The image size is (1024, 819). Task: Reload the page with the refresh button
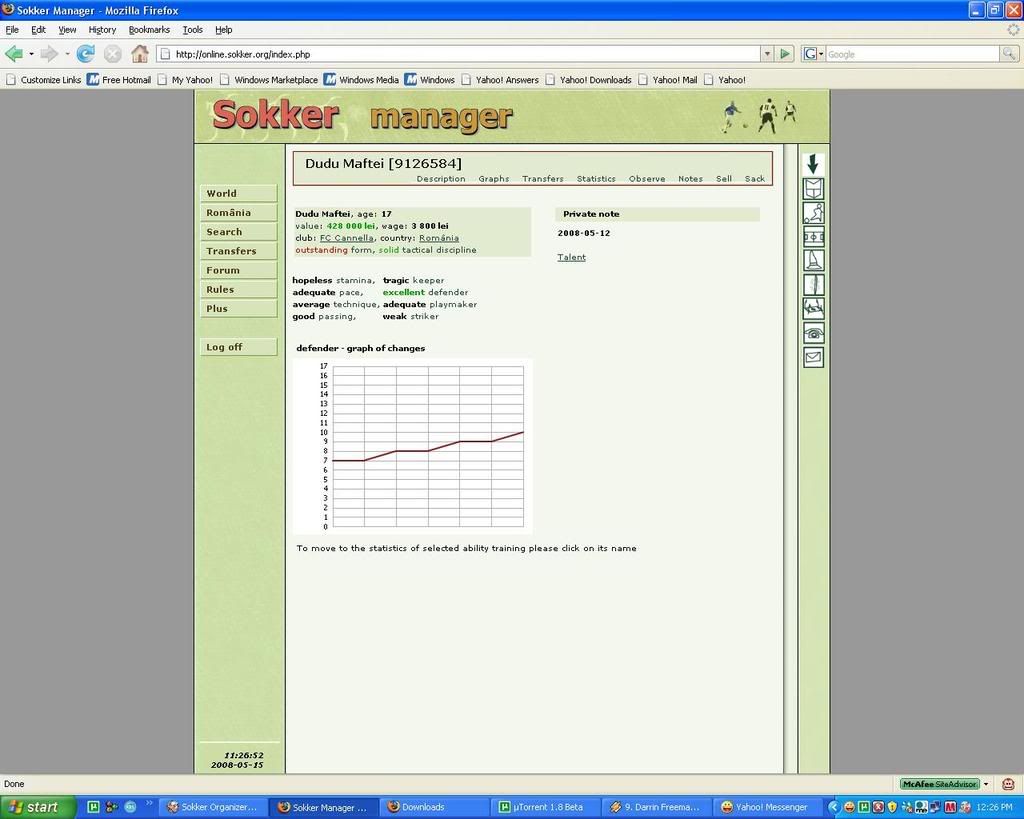[x=86, y=54]
